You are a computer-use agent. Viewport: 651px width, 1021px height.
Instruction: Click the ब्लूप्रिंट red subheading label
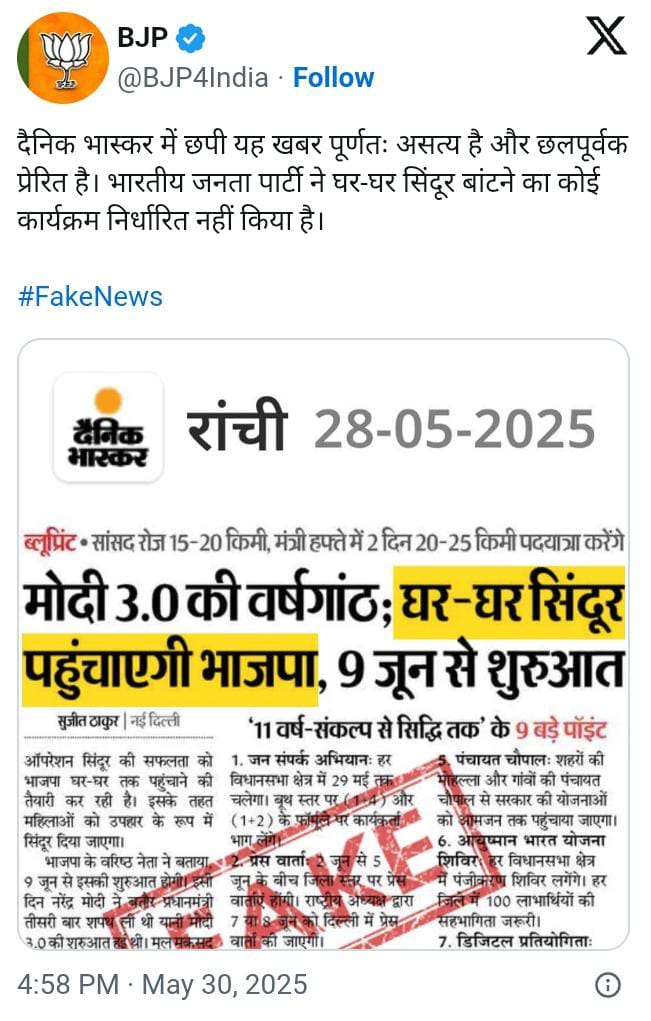point(51,542)
